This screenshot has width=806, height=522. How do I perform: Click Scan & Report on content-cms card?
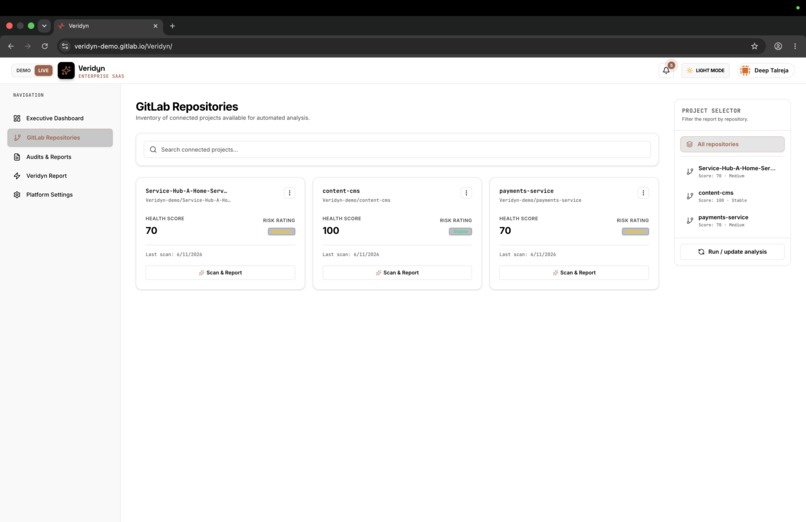coord(397,273)
